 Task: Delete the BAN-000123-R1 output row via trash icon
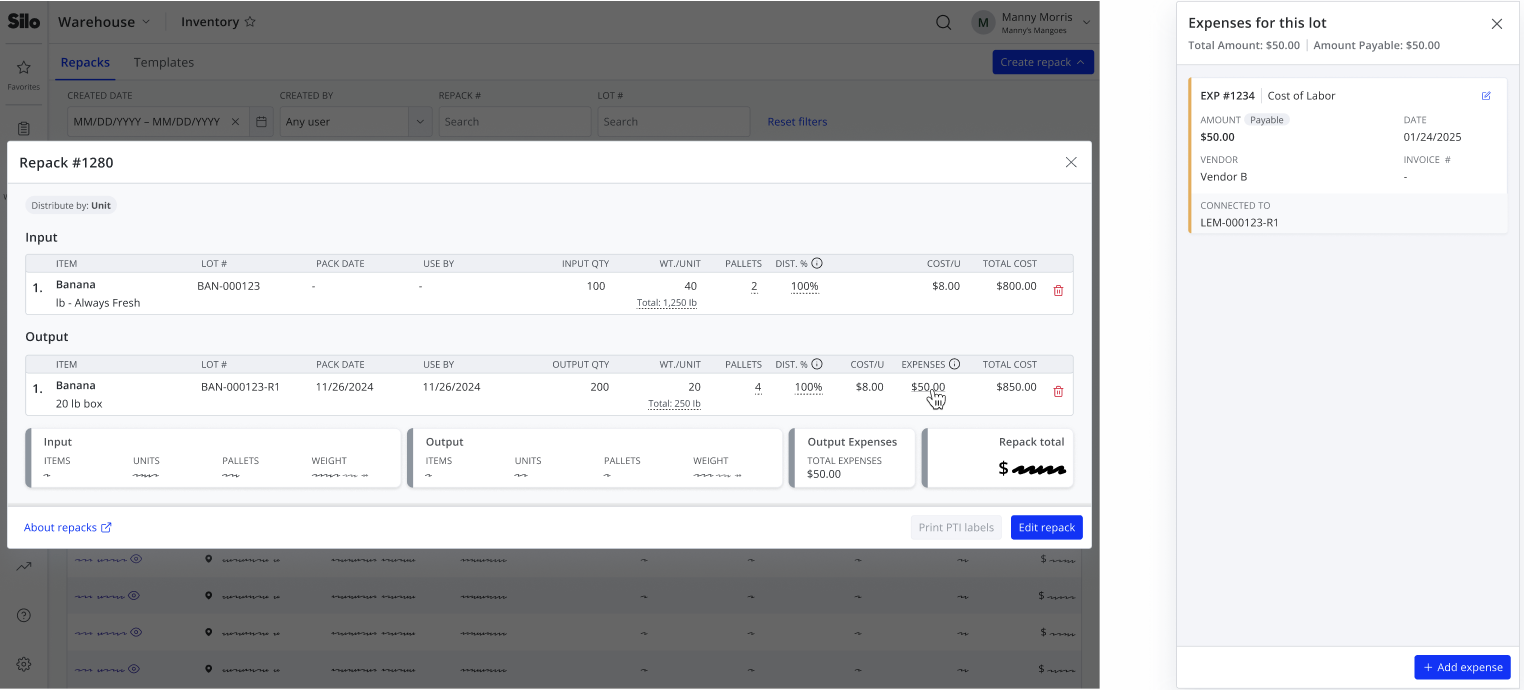[x=1058, y=391]
